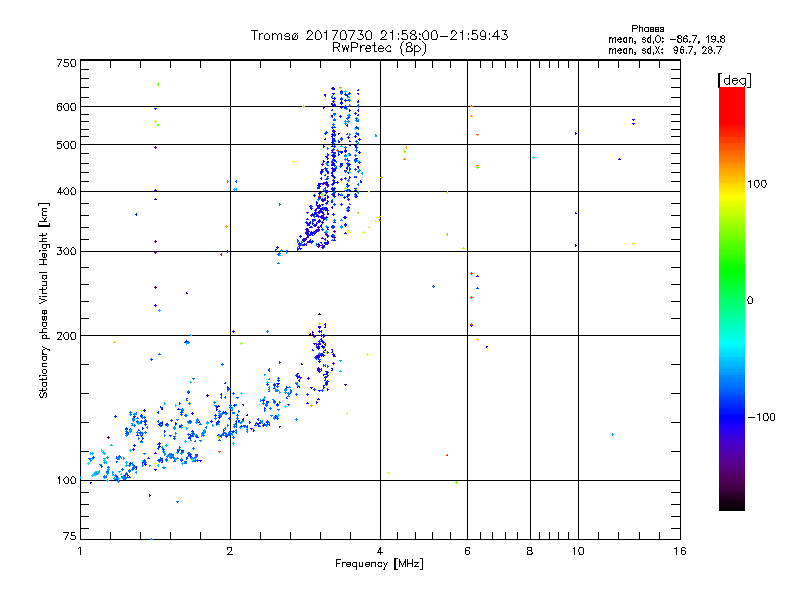The width and height of the screenshot is (800, 600).
Task: Click the plot title 'Tromsø 20170730 21:58:00-21:59:43'
Action: coord(379,35)
